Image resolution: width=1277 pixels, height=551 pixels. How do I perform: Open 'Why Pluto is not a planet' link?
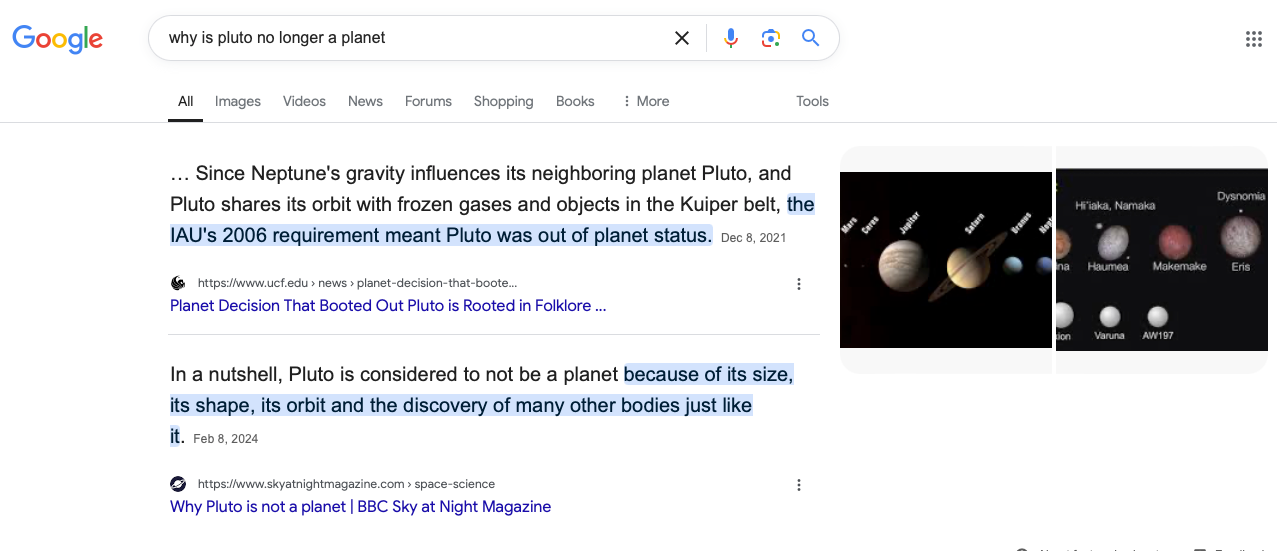point(360,507)
